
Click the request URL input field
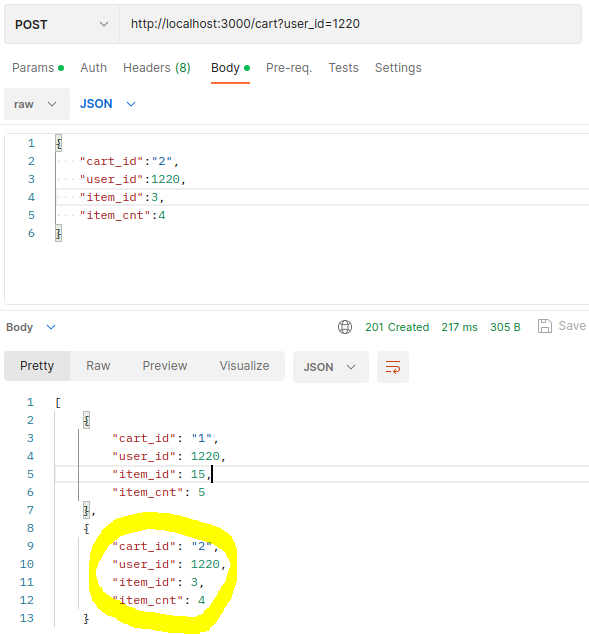350,24
